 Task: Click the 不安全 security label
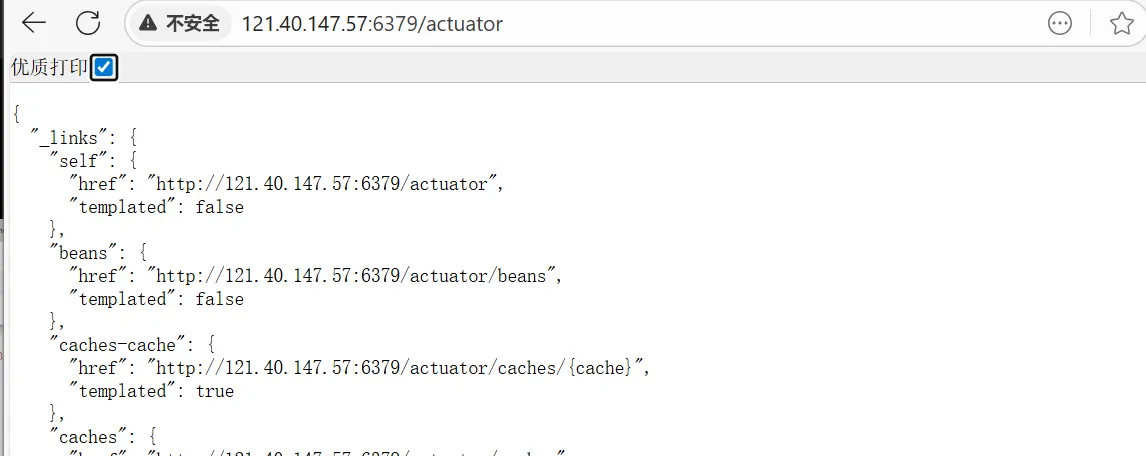[x=192, y=23]
